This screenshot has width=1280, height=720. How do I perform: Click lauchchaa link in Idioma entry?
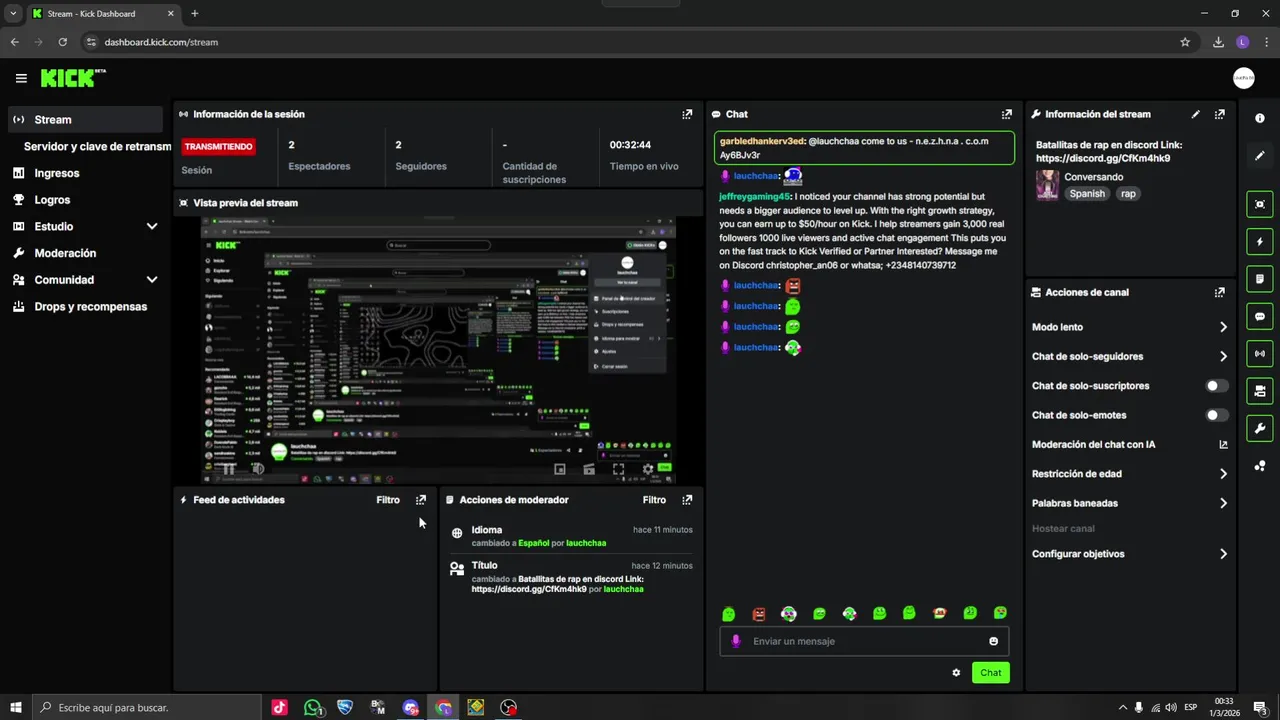pos(586,543)
